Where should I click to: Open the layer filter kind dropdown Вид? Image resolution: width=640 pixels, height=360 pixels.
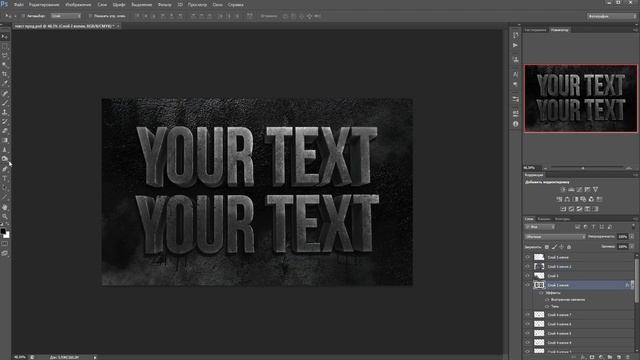[540, 227]
